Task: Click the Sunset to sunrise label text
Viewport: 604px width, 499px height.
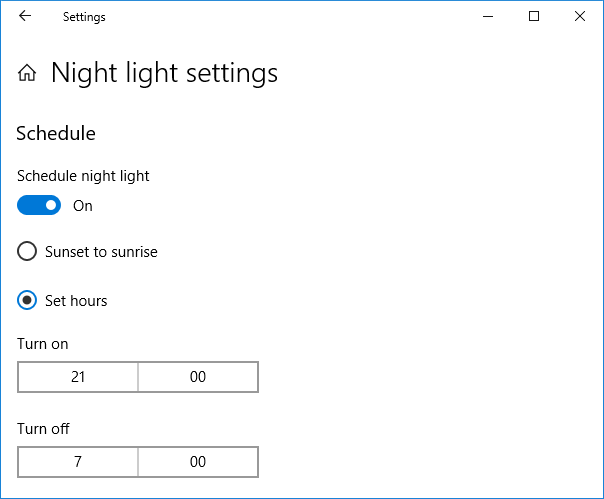Action: (101, 252)
